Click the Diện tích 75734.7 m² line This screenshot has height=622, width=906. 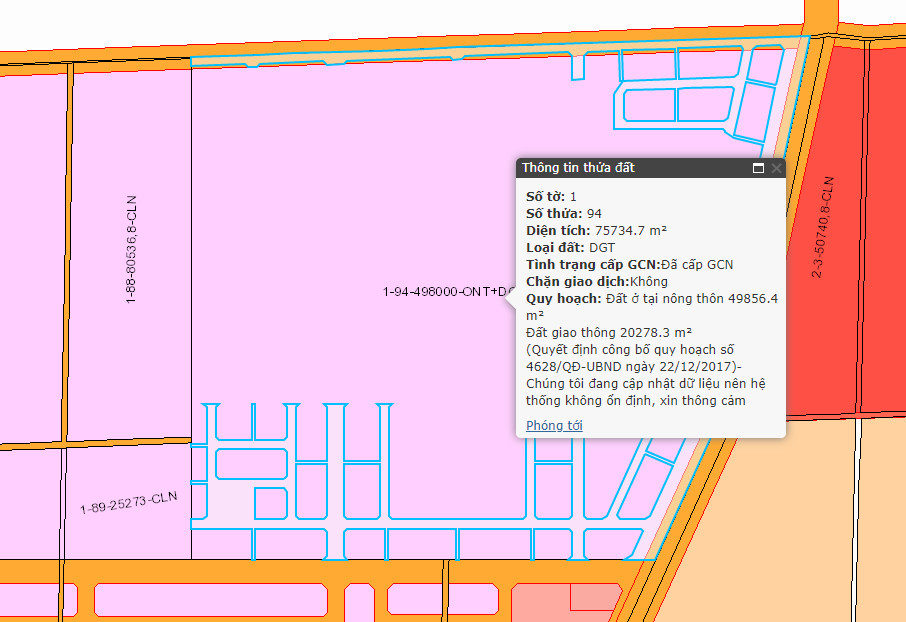[596, 230]
